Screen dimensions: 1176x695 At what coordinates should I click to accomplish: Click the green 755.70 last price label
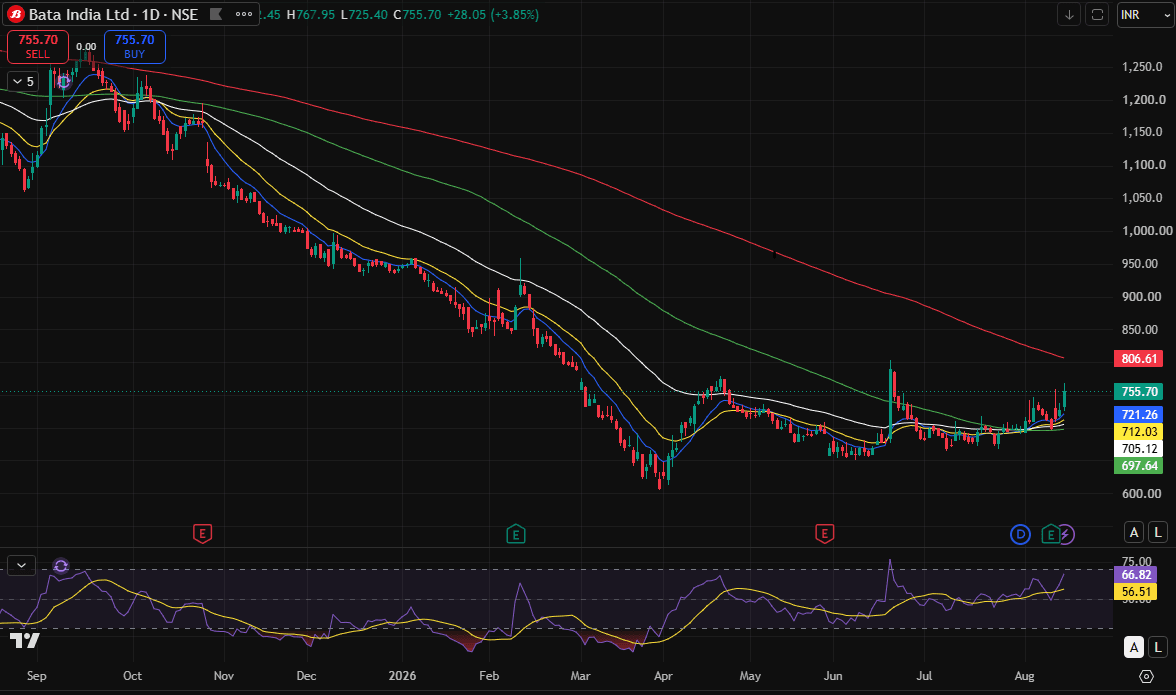click(x=1139, y=391)
